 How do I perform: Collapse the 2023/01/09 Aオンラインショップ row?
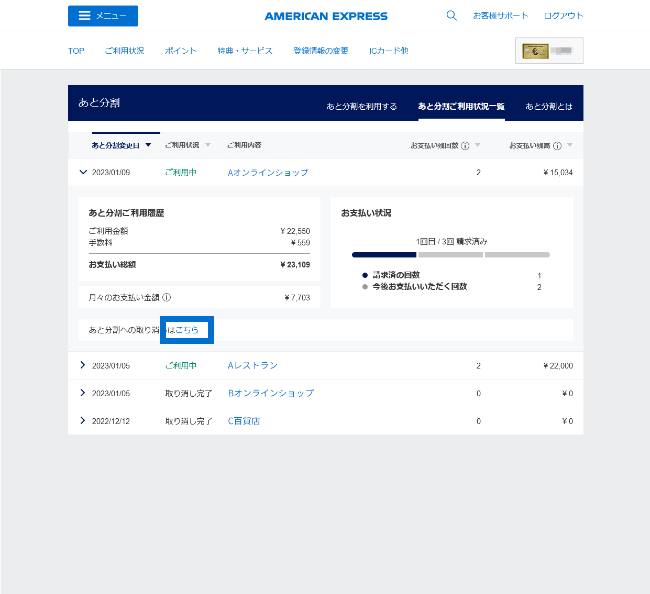click(83, 172)
